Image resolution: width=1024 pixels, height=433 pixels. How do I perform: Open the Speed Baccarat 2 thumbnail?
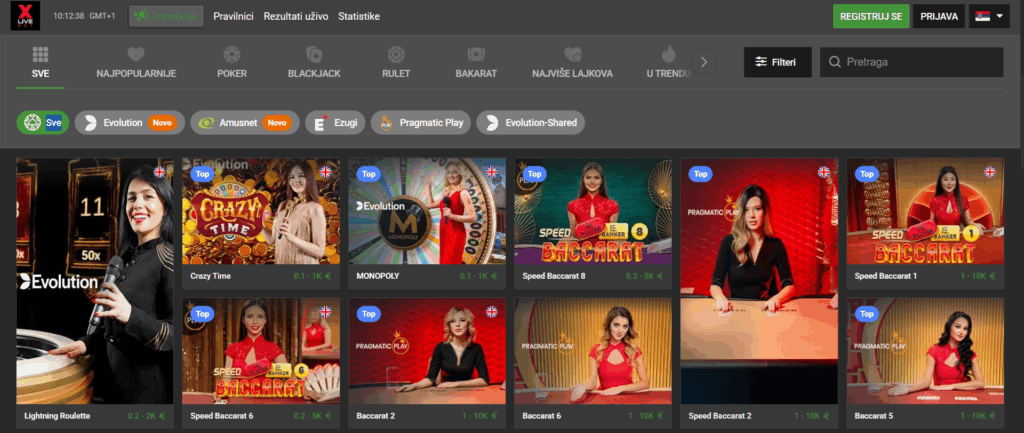(x=759, y=281)
